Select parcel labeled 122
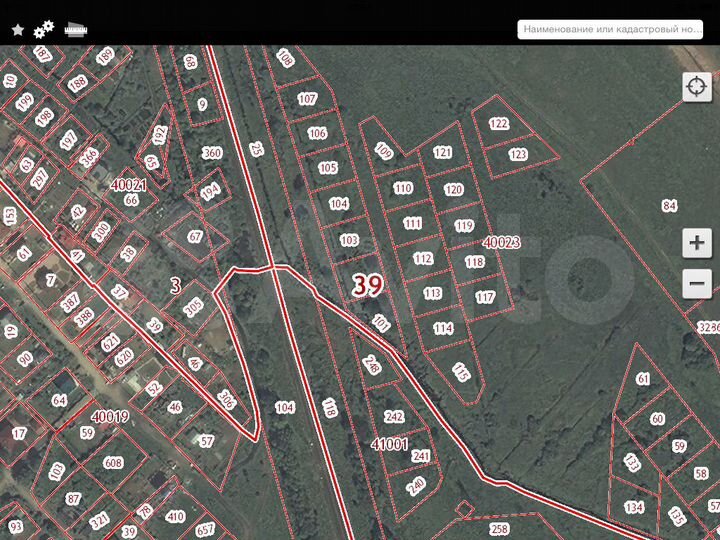The width and height of the screenshot is (720, 540). pyautogui.click(x=499, y=124)
